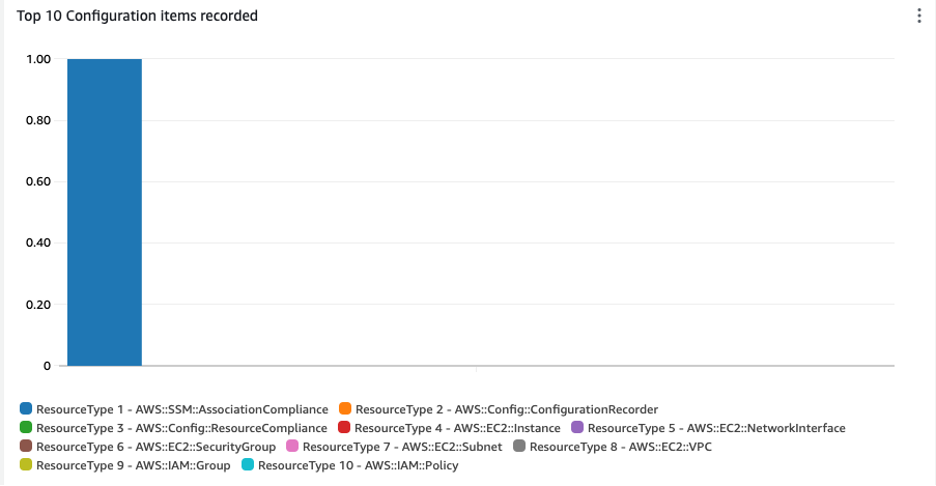This screenshot has height=486, width=936.
Task: Click olive ResourceType 9 legend swatch
Action: click(26, 465)
